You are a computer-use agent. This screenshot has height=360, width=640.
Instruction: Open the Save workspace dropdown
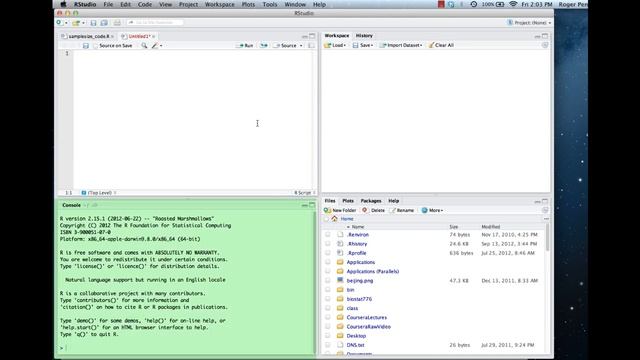pyautogui.click(x=363, y=45)
